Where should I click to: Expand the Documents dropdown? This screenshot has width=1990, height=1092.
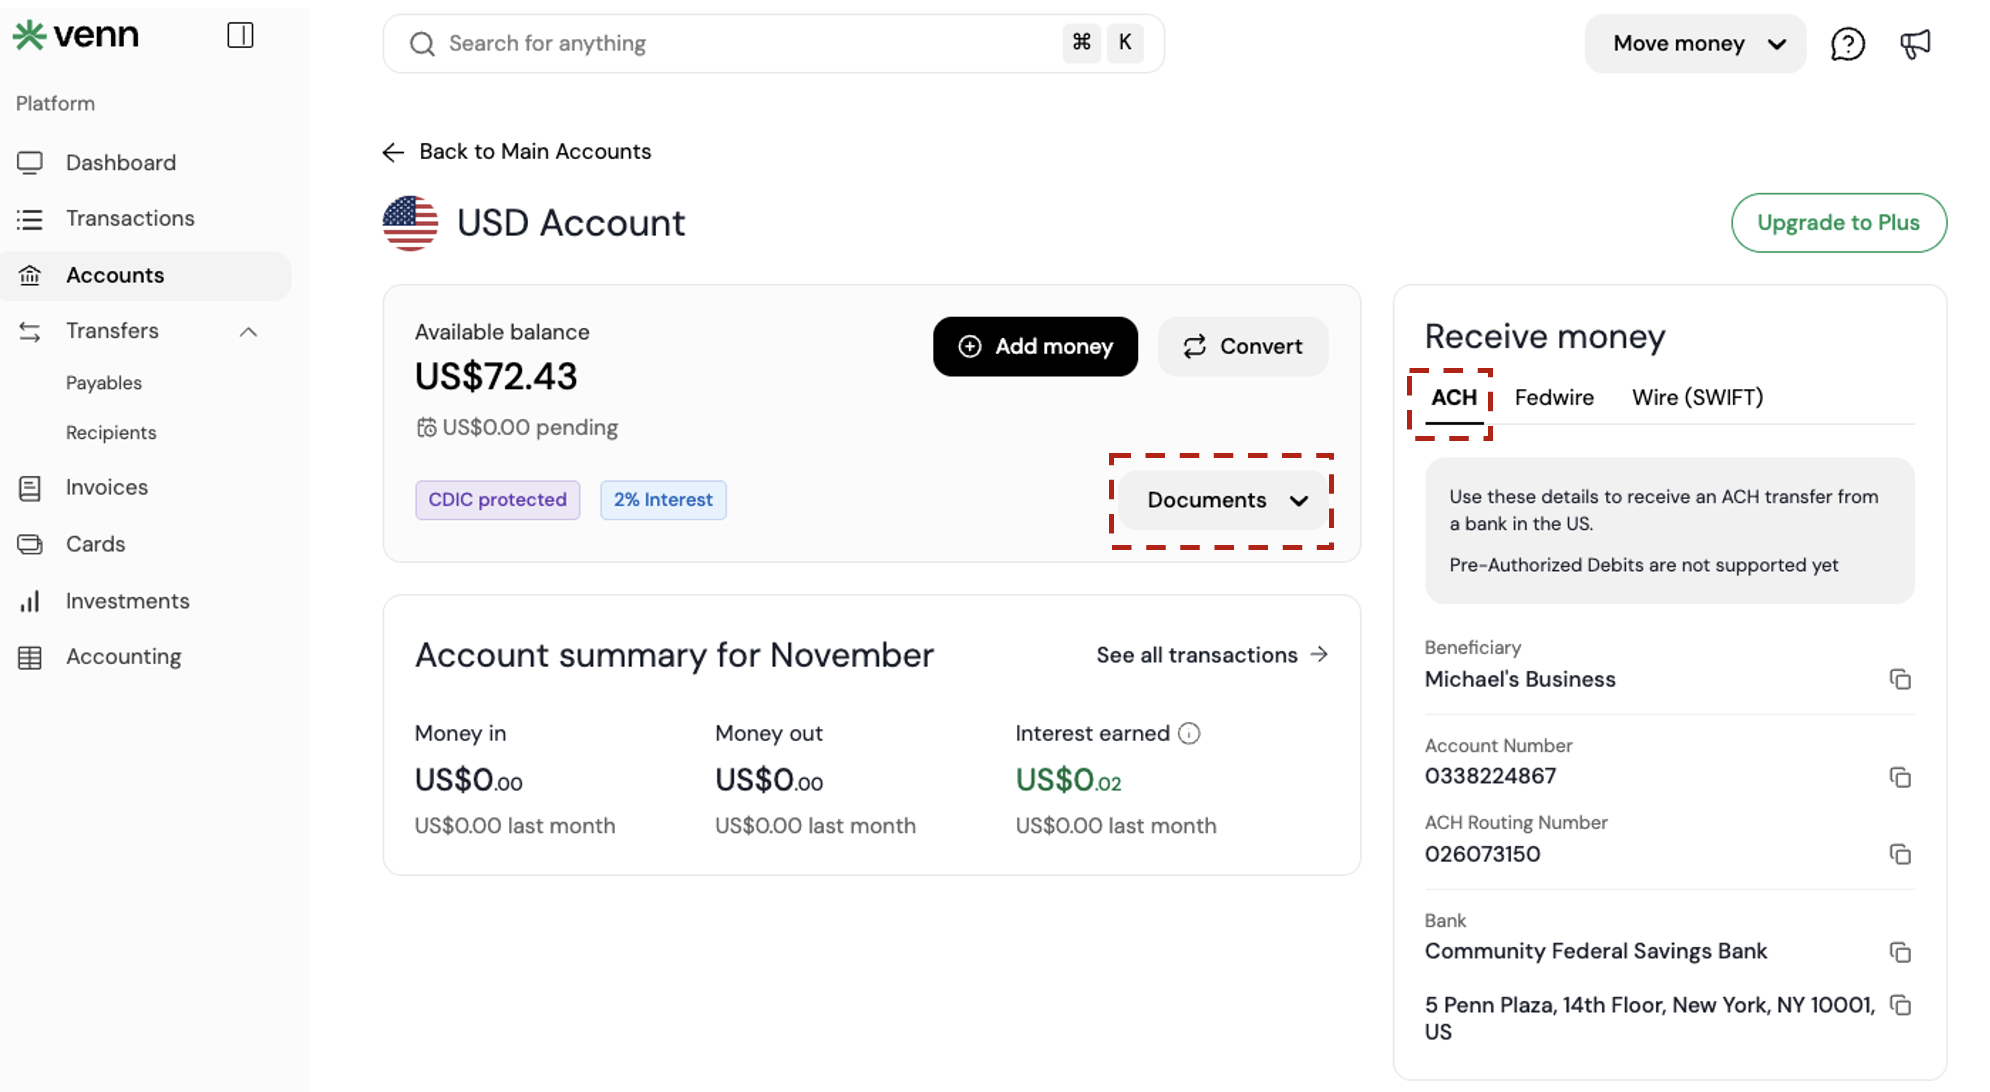1226,500
